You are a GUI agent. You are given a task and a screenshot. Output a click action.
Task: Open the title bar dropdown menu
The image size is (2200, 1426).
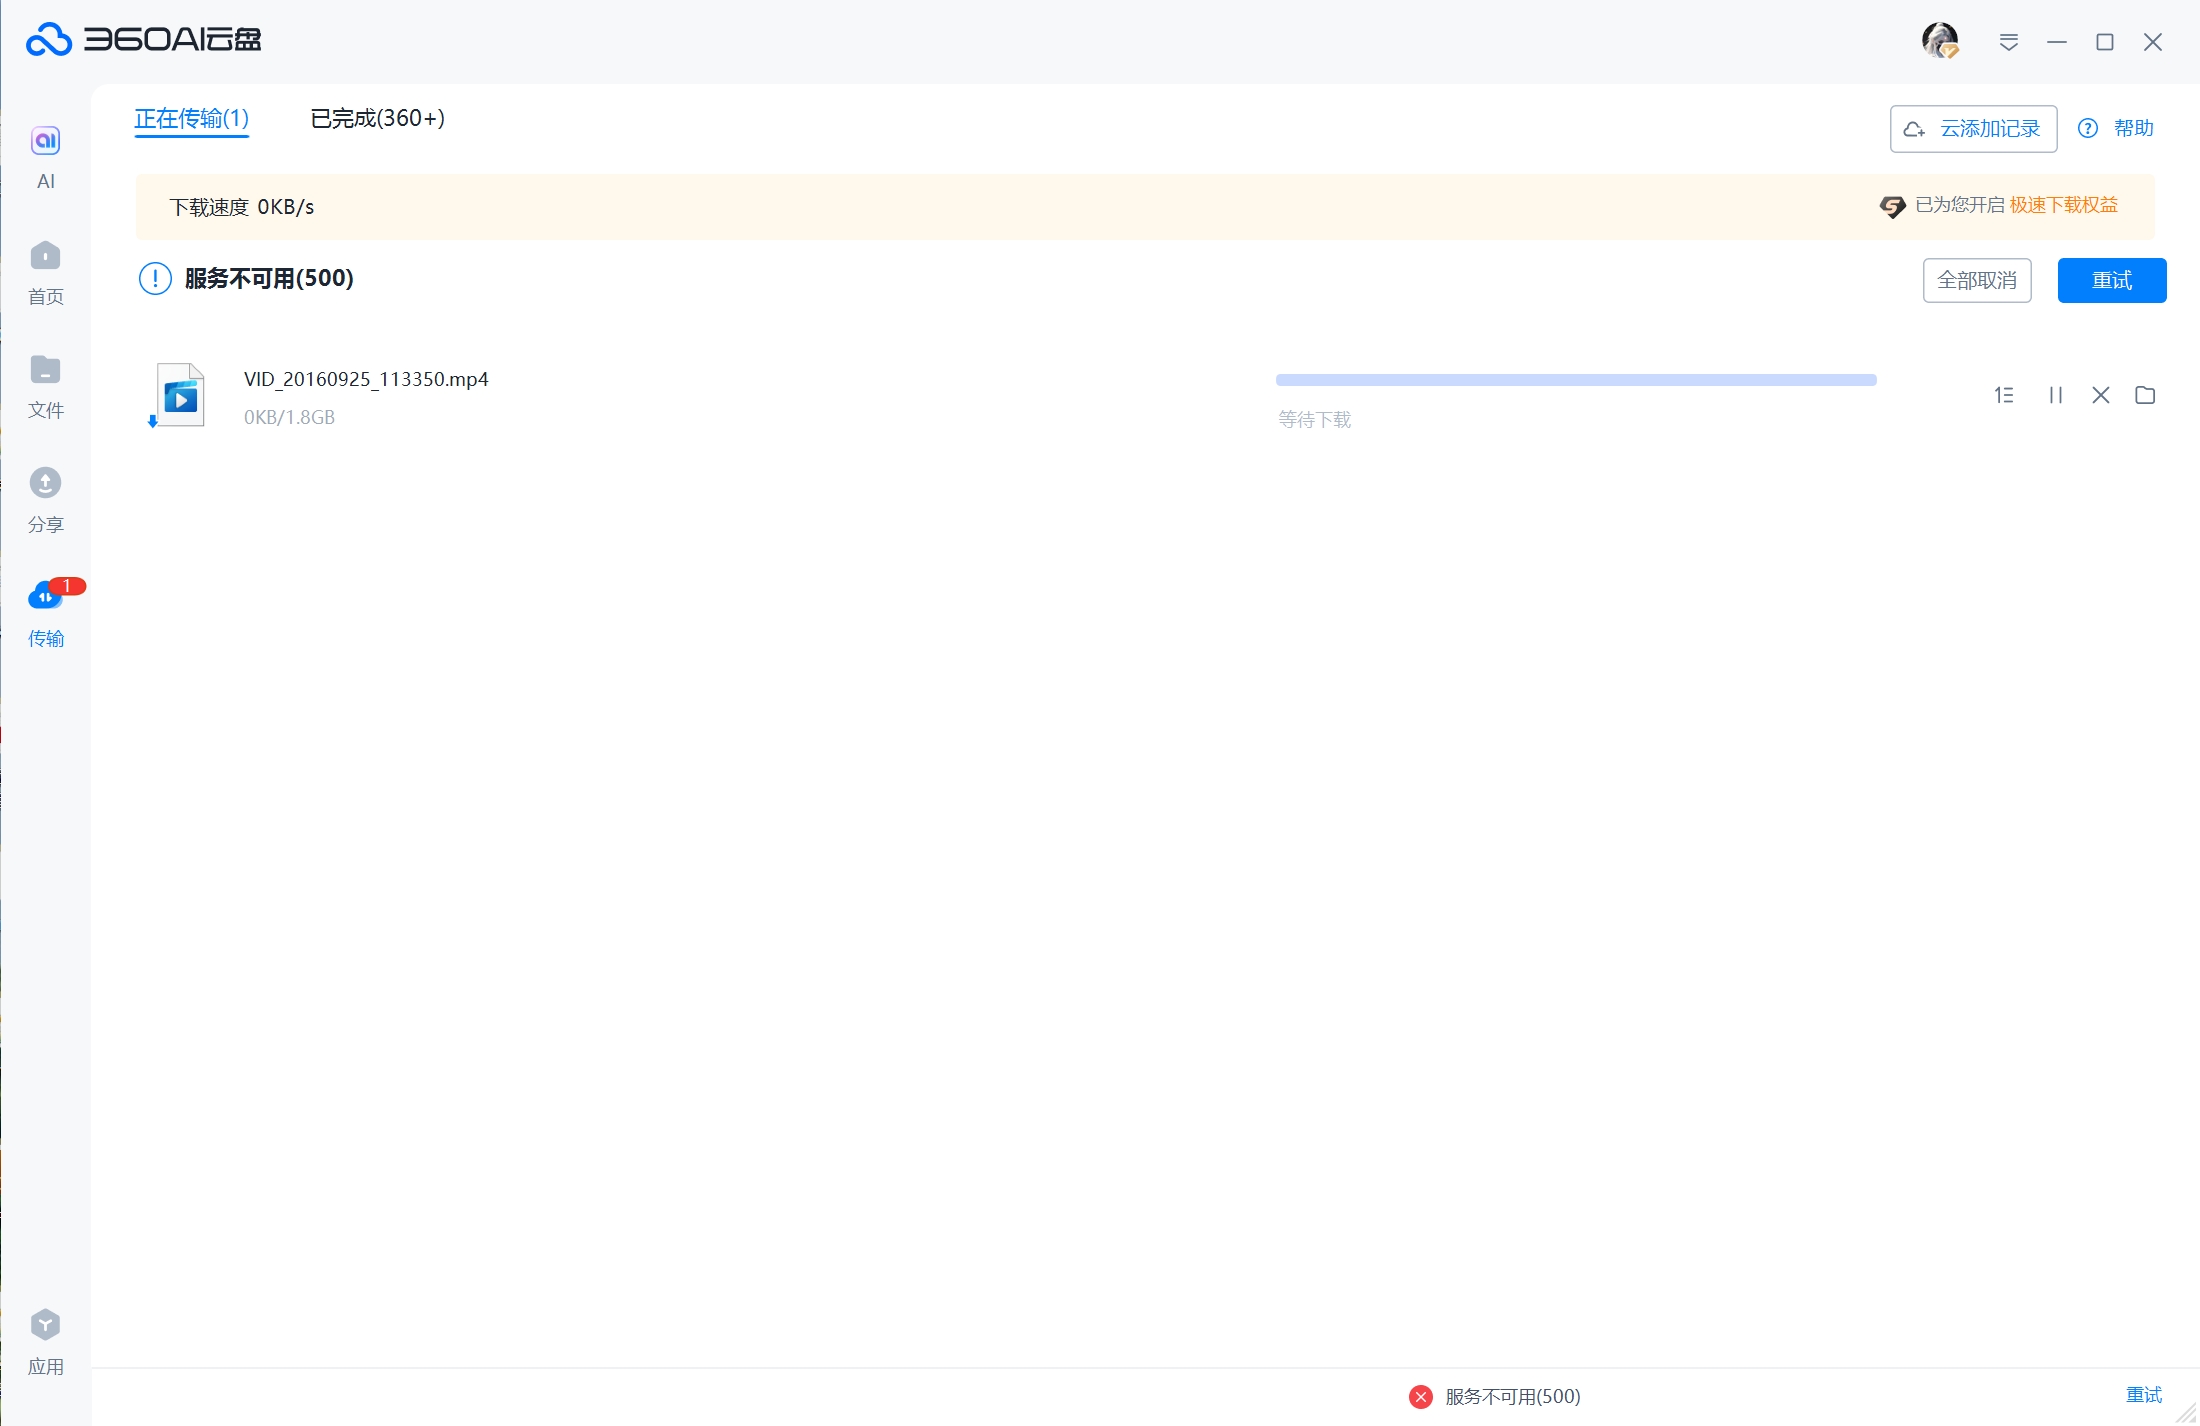(x=2008, y=42)
